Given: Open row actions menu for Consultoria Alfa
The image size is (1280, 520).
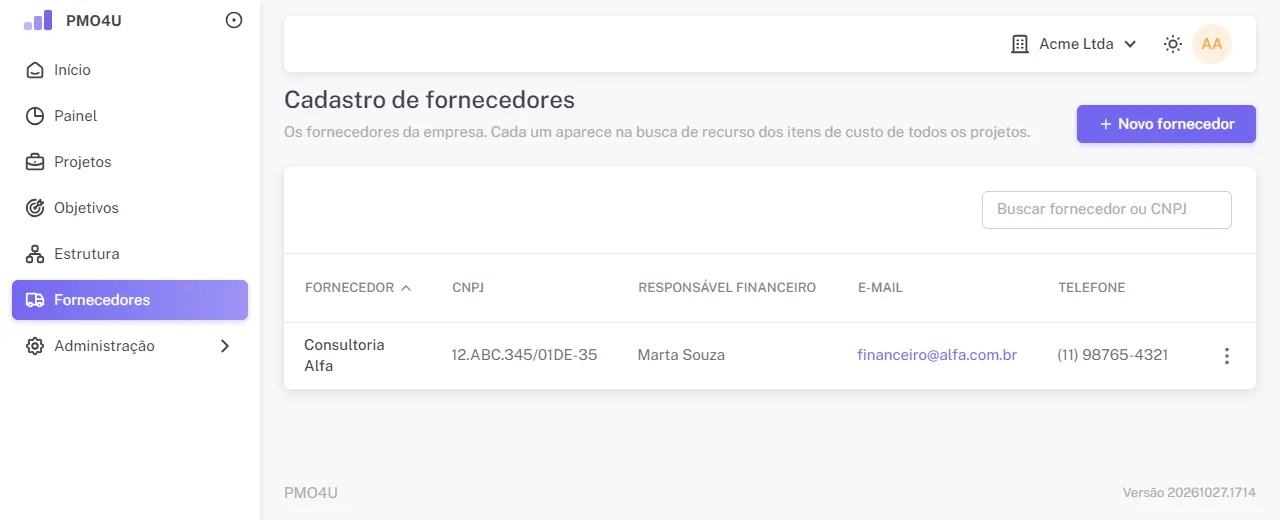Looking at the screenshot, I should [1227, 356].
